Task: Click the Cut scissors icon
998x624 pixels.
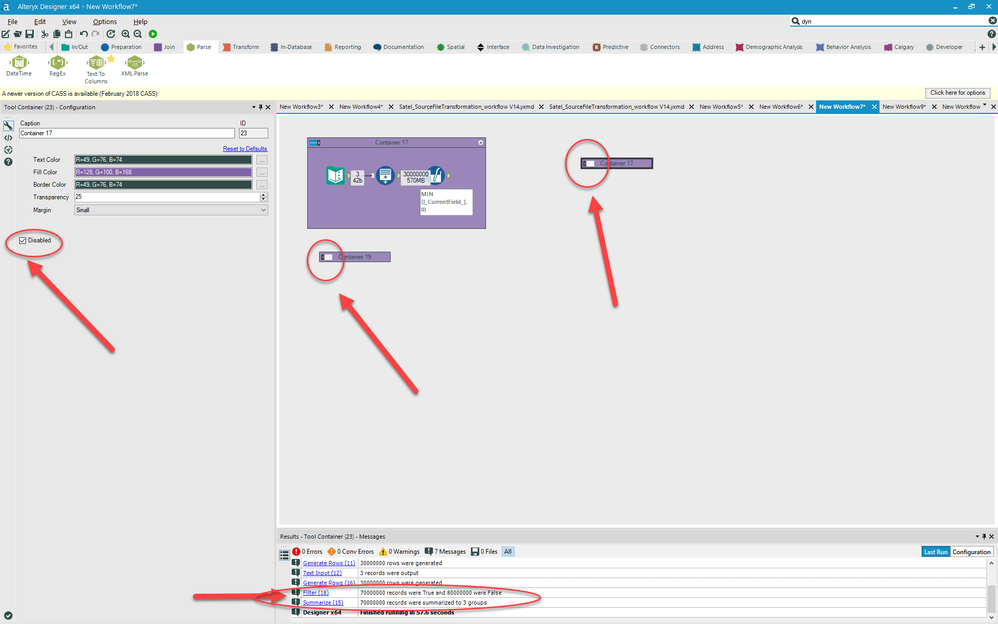Action: [45, 34]
